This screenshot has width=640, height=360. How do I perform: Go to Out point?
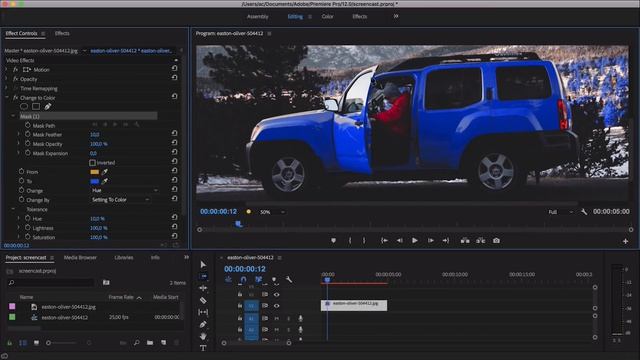pyautogui.click(x=446, y=241)
